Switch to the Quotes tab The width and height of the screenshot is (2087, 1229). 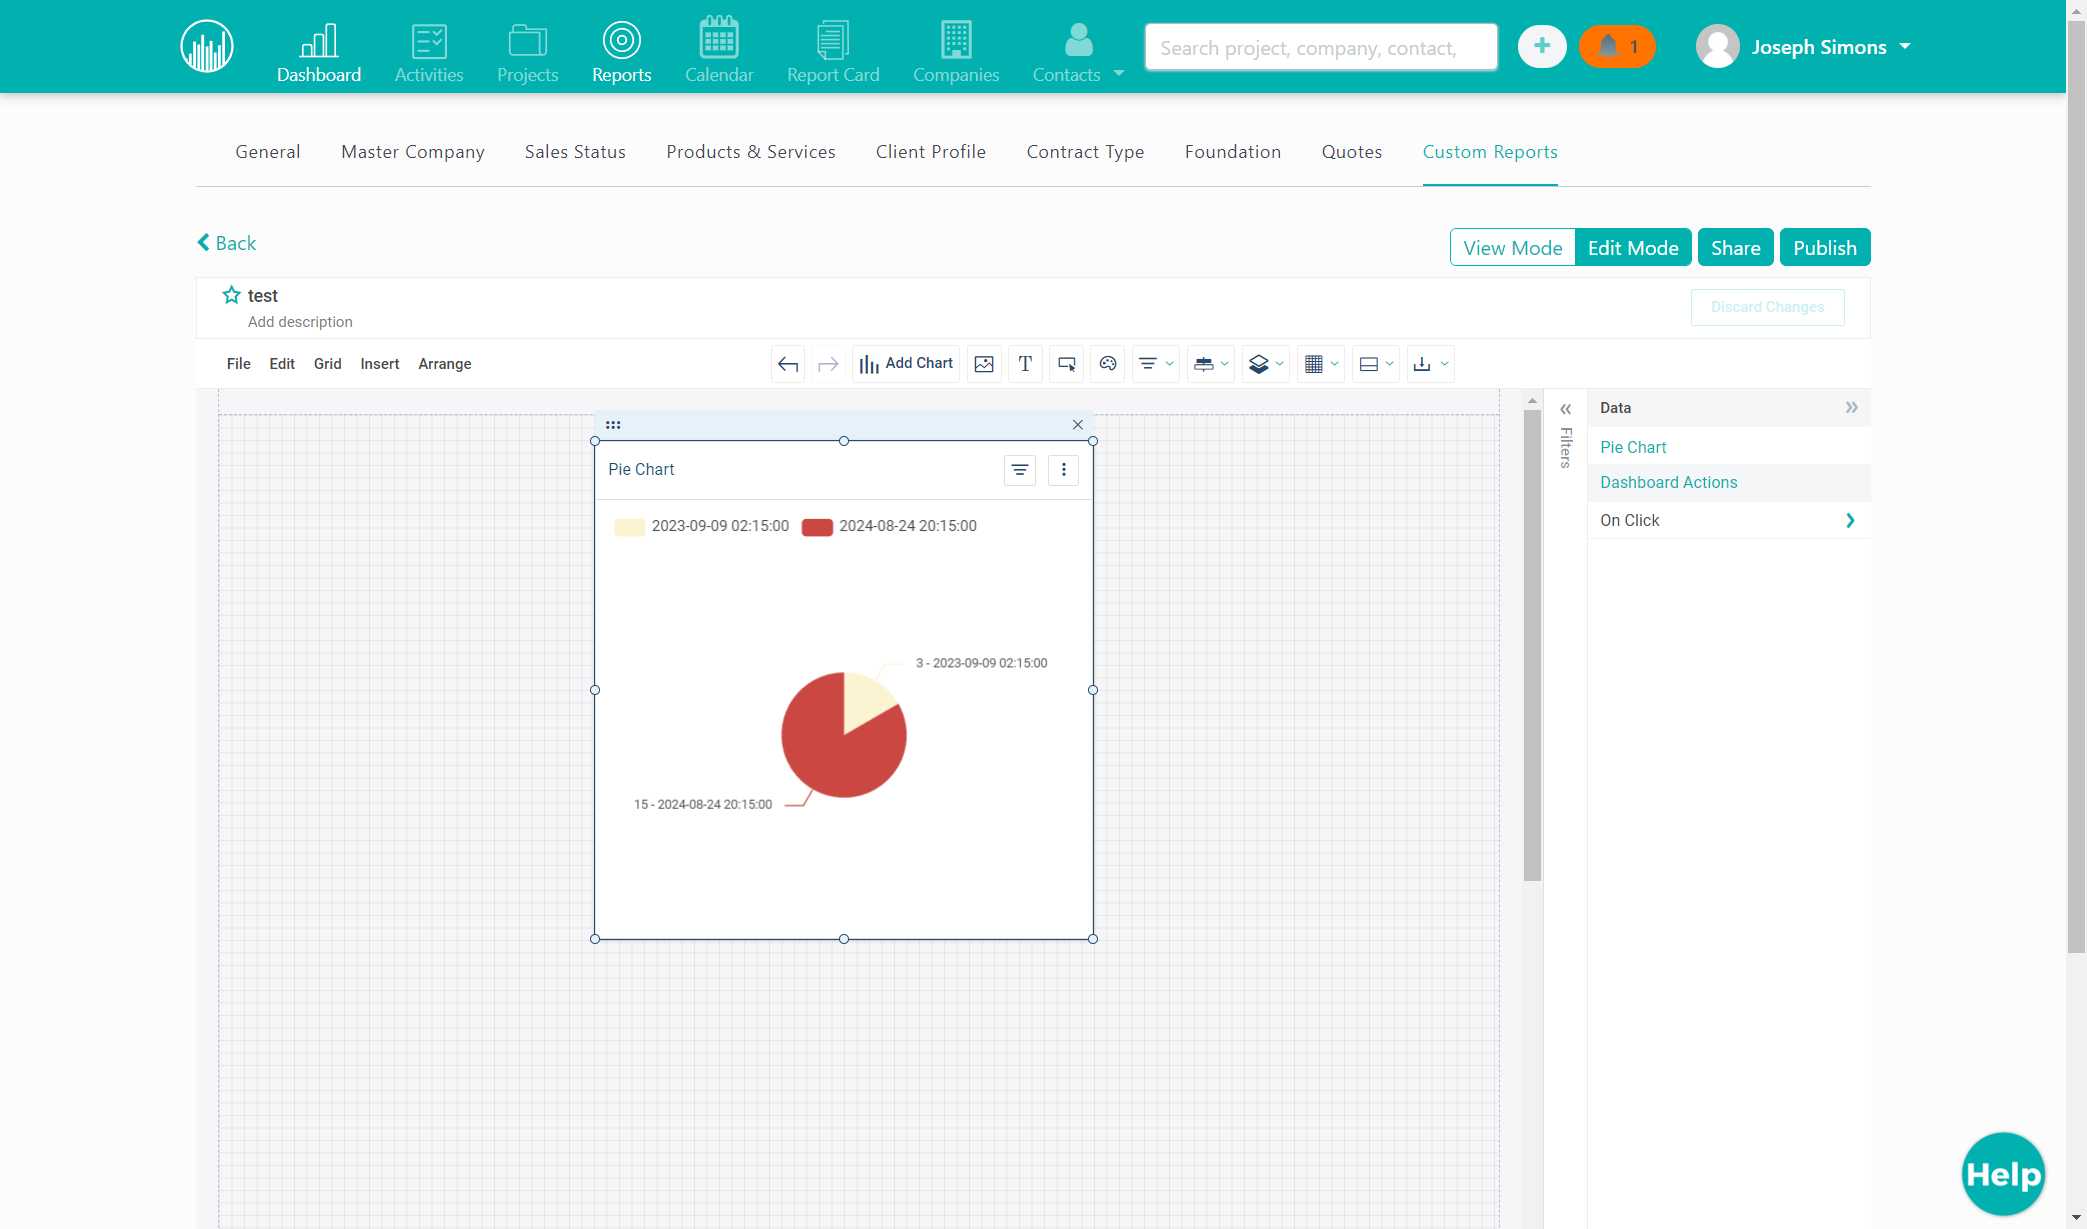pyautogui.click(x=1352, y=152)
